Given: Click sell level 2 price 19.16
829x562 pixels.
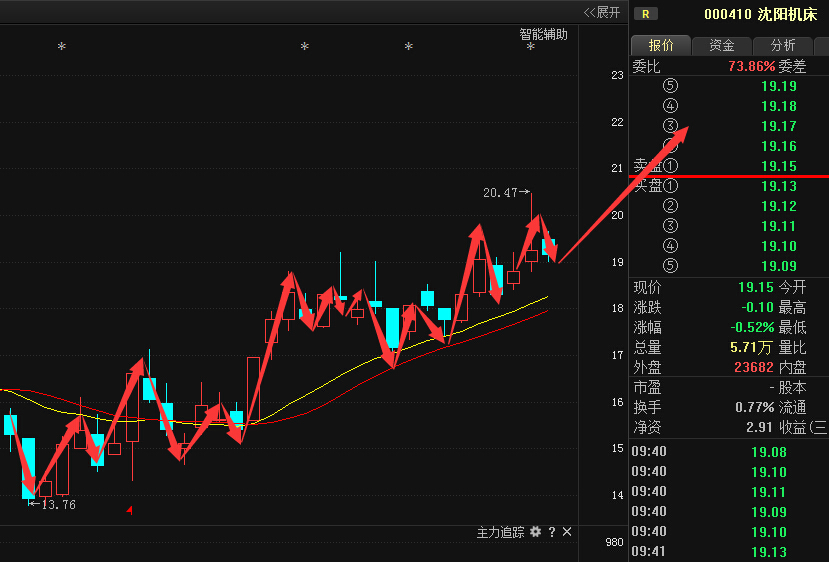Looking at the screenshot, I should click(x=779, y=146).
